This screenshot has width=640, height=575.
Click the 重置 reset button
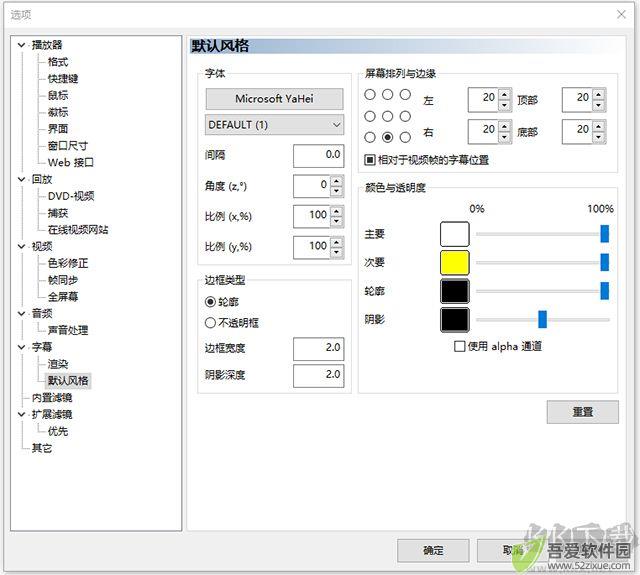tap(582, 412)
